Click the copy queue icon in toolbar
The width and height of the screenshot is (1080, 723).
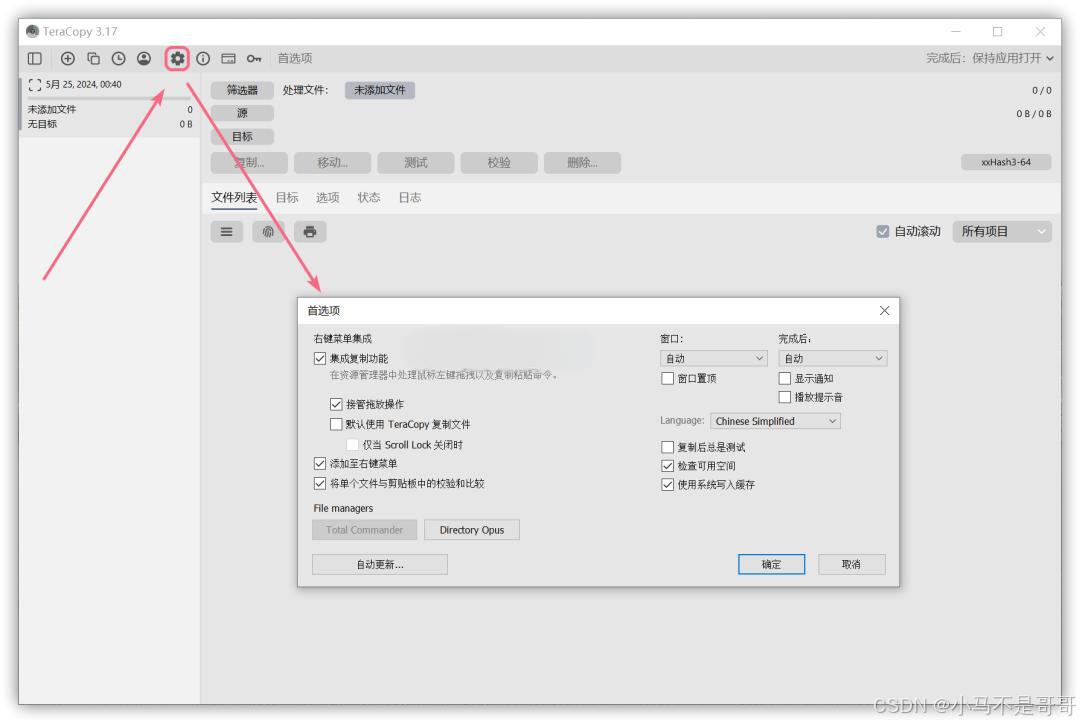tap(93, 59)
